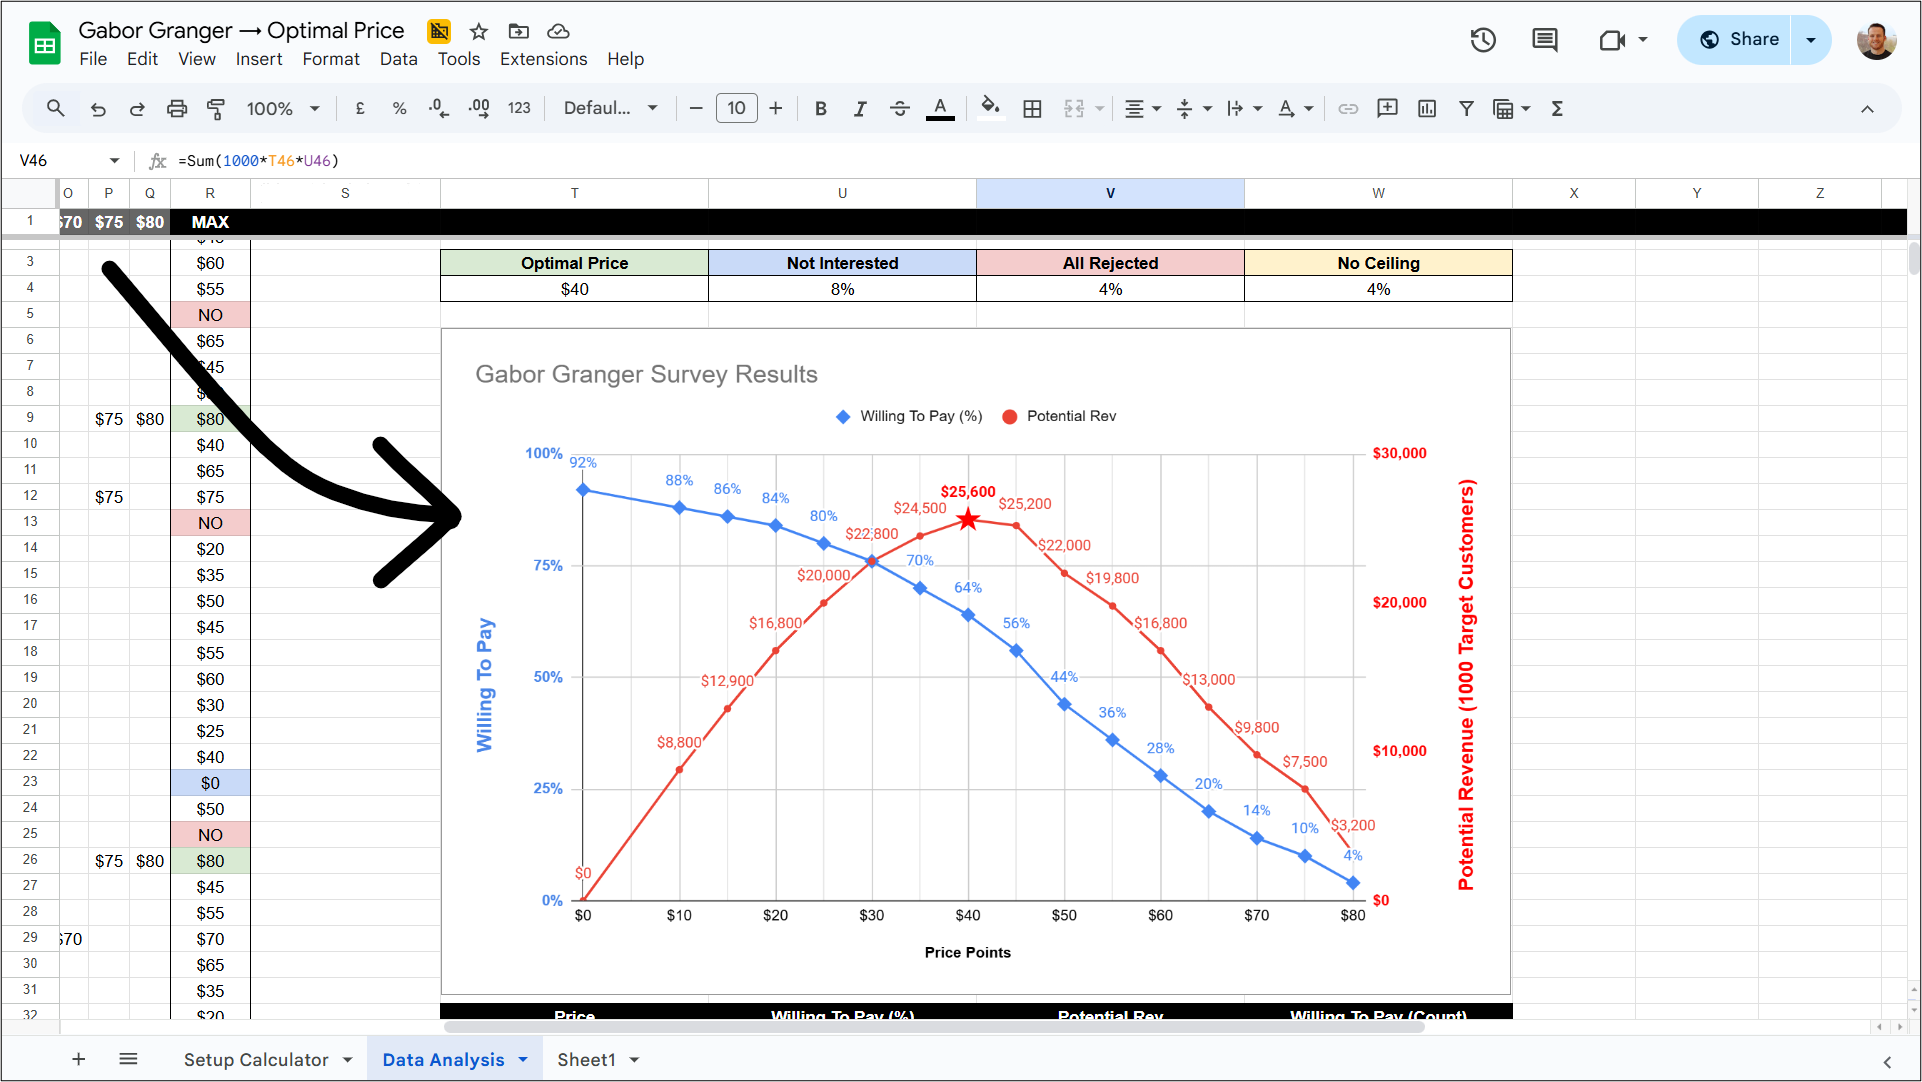Click the print icon
Image resolution: width=1922 pixels, height=1082 pixels.
pyautogui.click(x=177, y=108)
